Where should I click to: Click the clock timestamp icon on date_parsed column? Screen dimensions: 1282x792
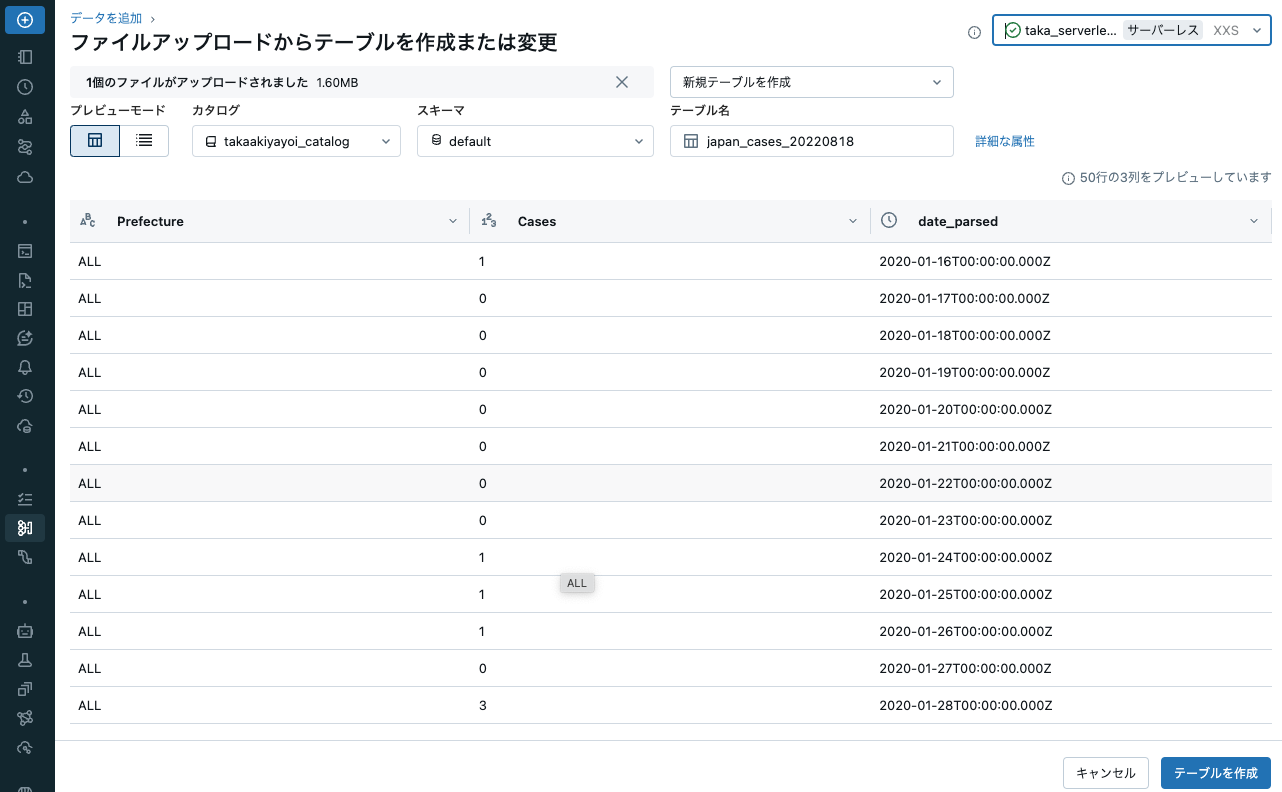(x=889, y=221)
